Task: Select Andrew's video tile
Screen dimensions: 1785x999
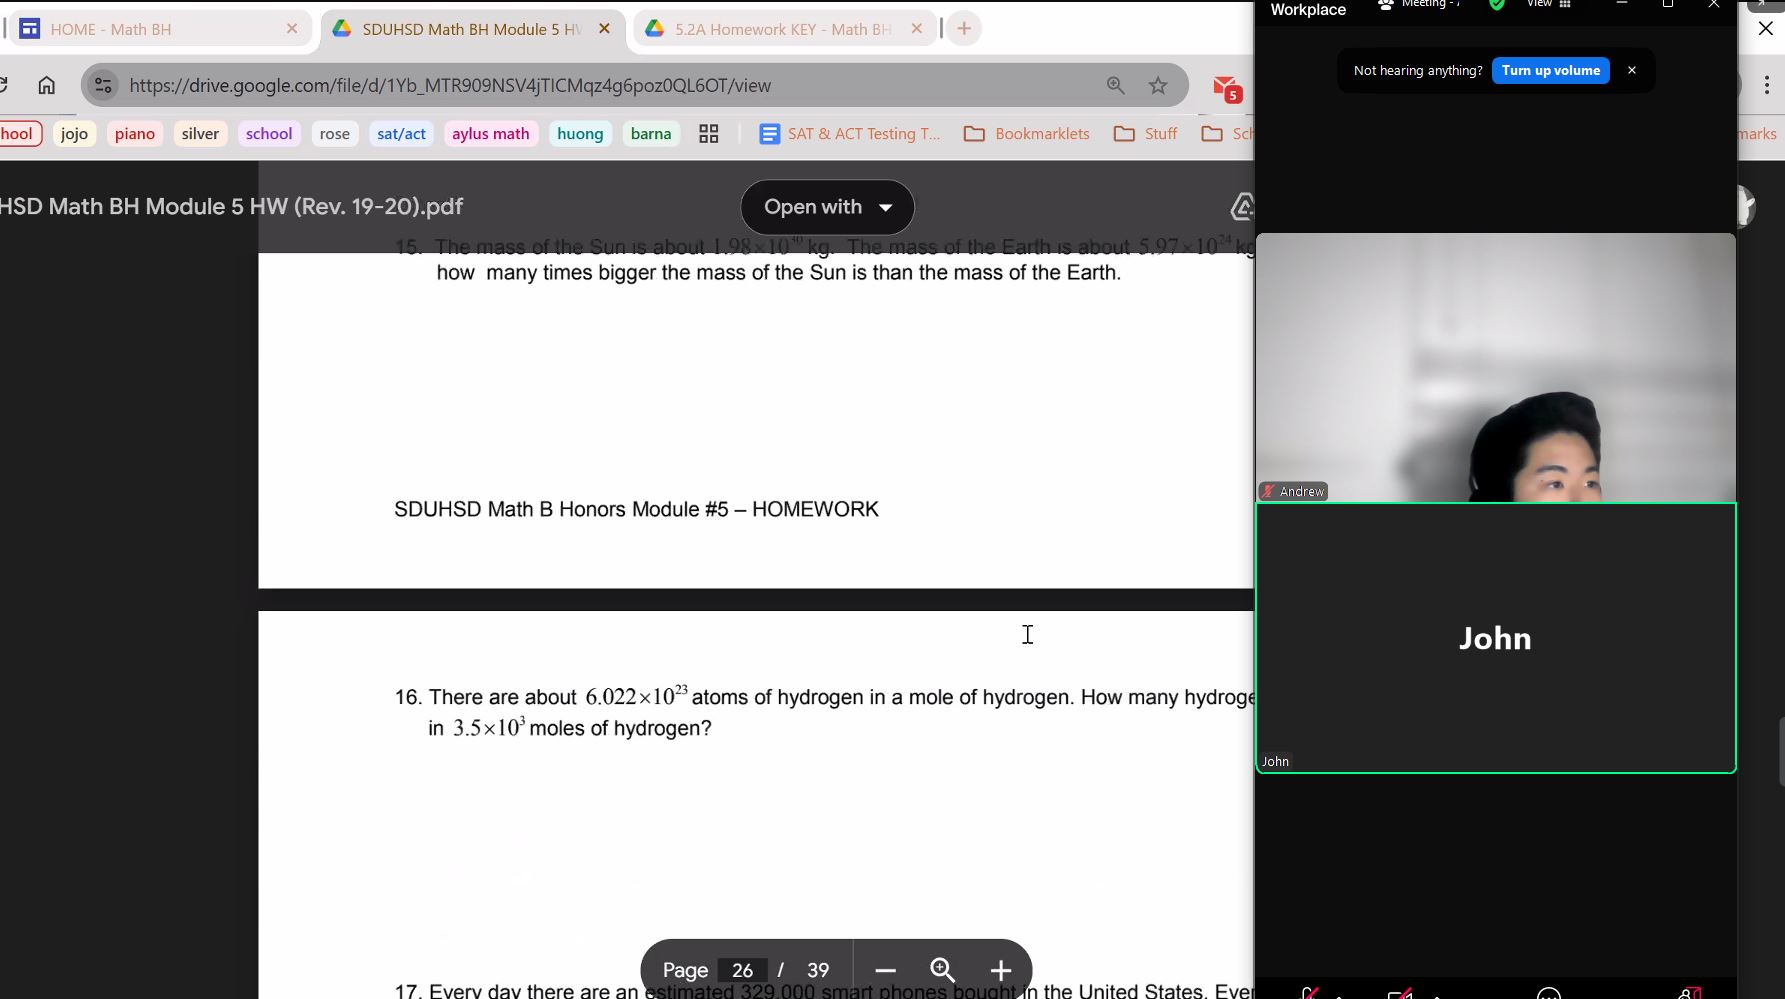Action: (1496, 367)
